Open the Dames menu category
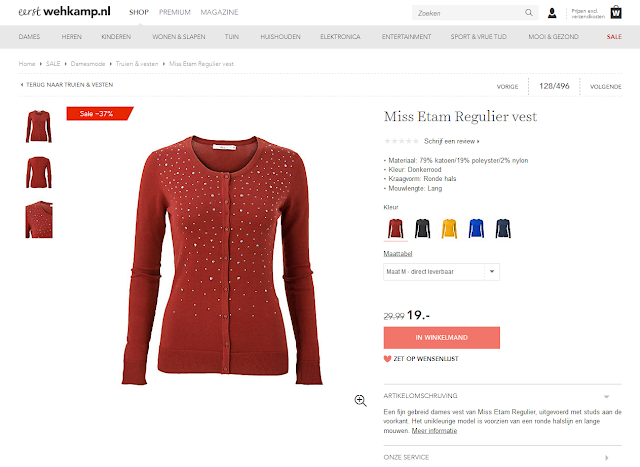This screenshot has width=640, height=467. click(29, 37)
